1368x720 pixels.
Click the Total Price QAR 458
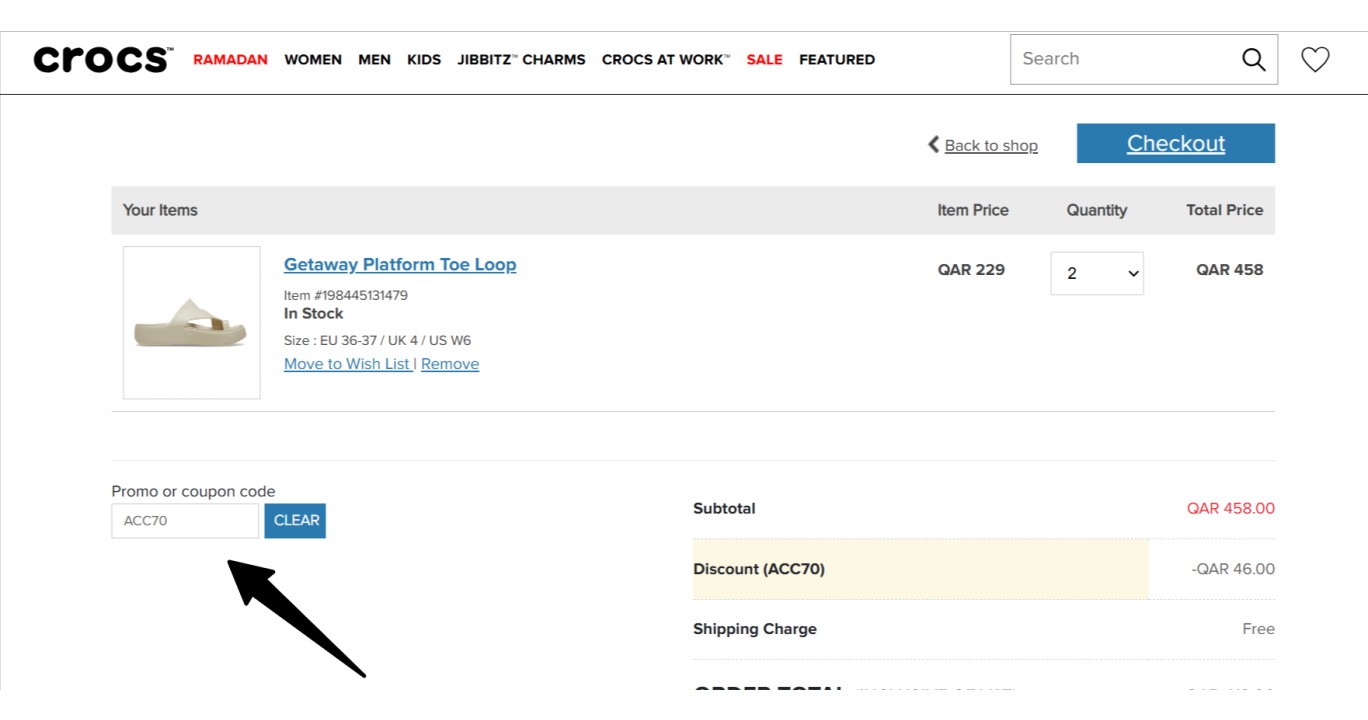[1230, 269]
